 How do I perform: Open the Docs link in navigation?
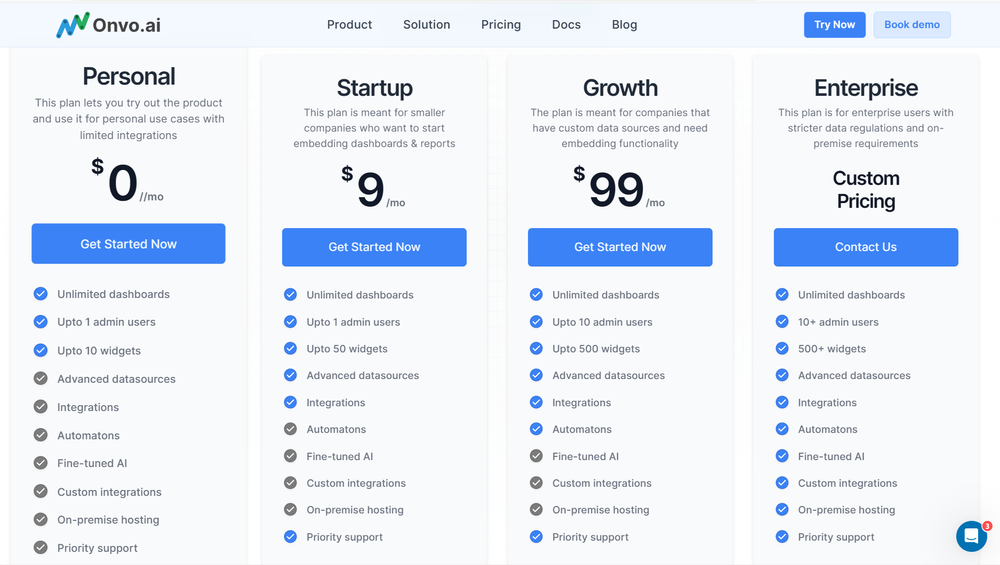[x=566, y=25]
